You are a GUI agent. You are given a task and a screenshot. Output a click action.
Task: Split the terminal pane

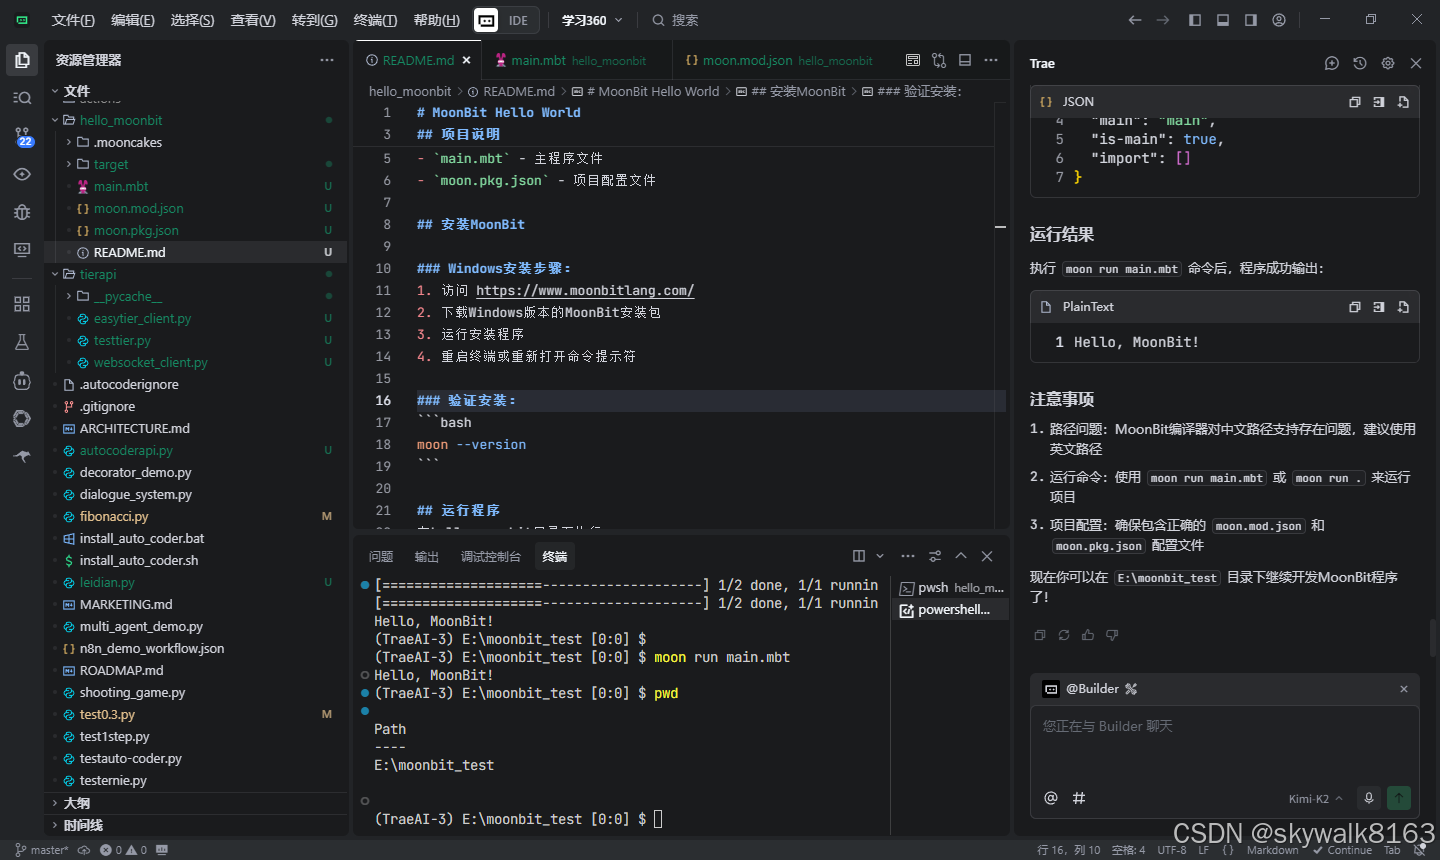pos(859,556)
